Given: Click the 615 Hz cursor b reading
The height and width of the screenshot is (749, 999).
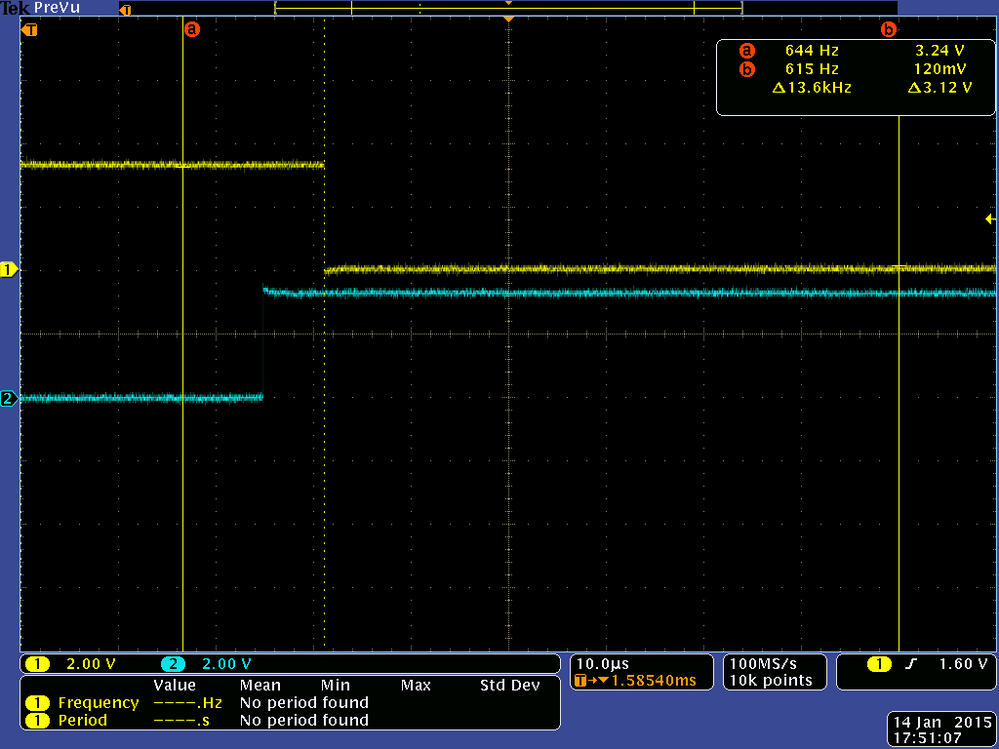Looking at the screenshot, I should pos(812,69).
